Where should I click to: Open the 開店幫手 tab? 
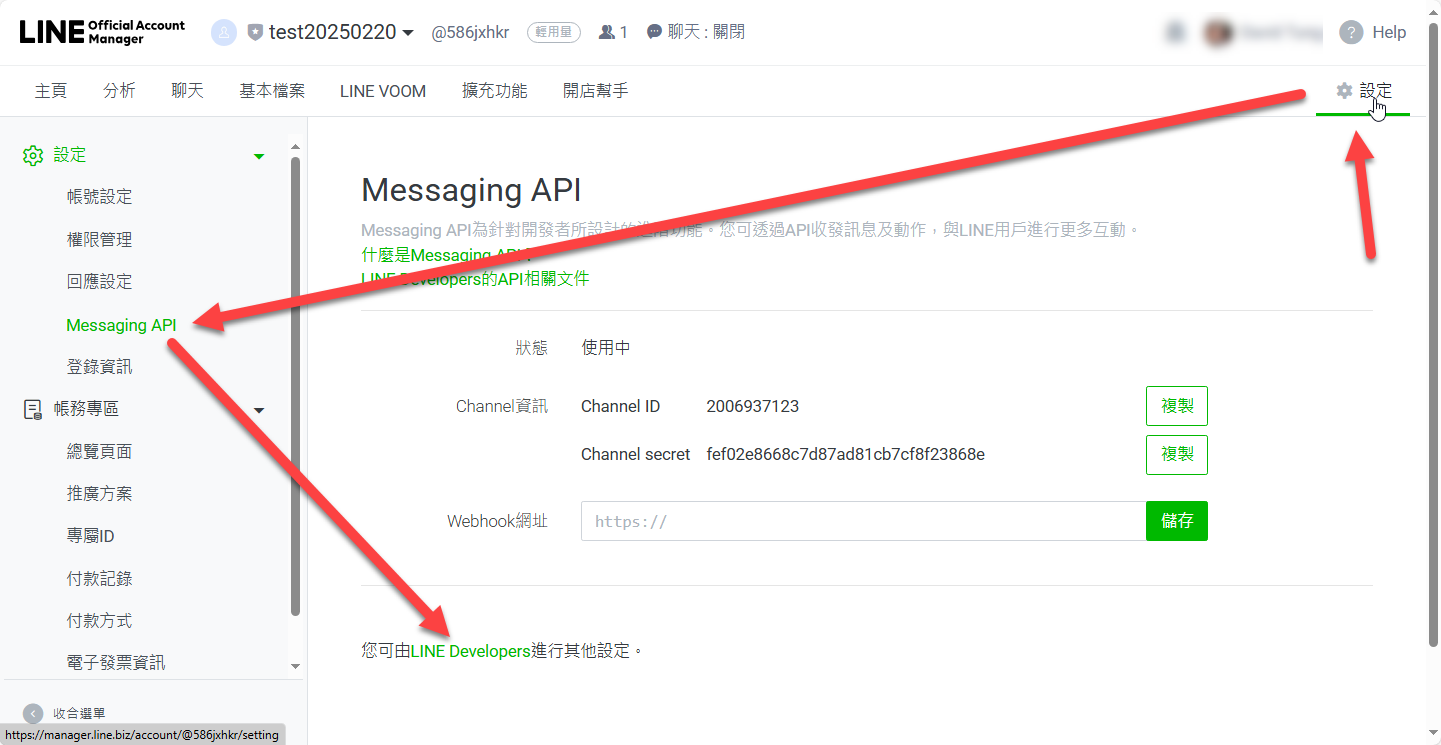tap(595, 91)
